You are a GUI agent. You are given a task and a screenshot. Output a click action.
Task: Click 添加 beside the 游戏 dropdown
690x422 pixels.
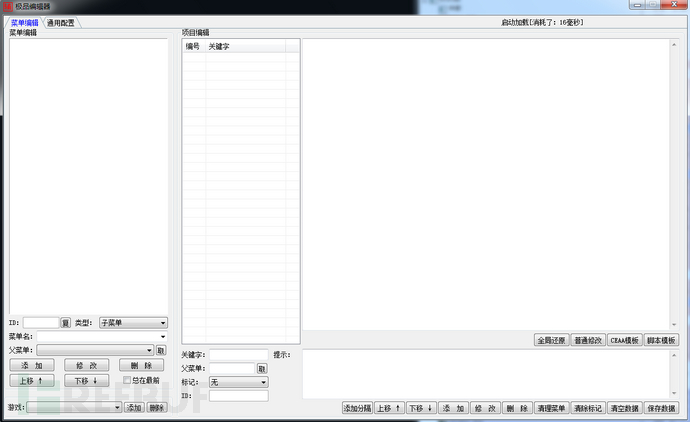(134, 407)
